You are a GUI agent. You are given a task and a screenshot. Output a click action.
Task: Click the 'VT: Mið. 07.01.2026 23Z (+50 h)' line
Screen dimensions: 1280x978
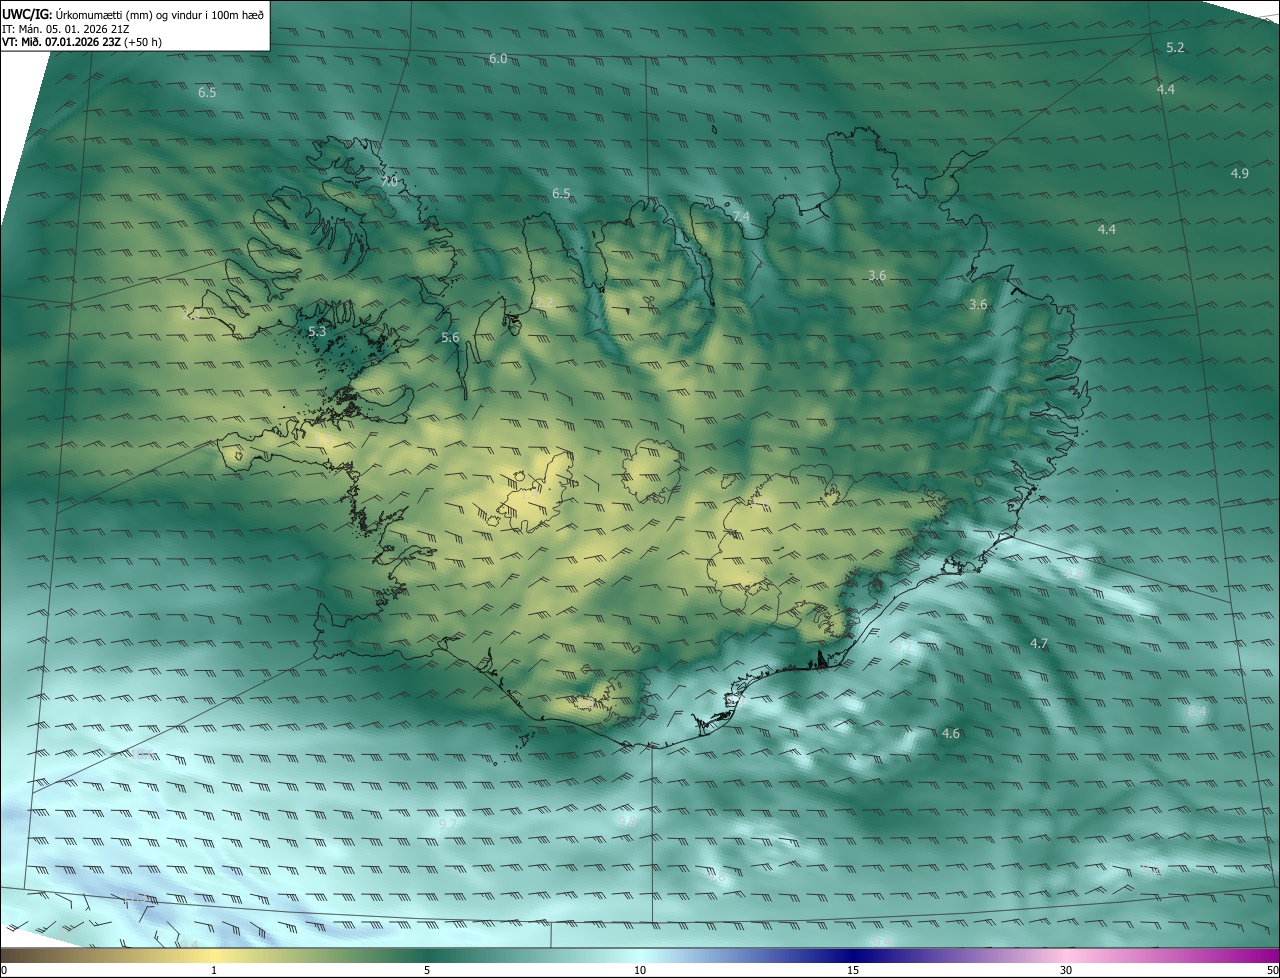pos(82,42)
